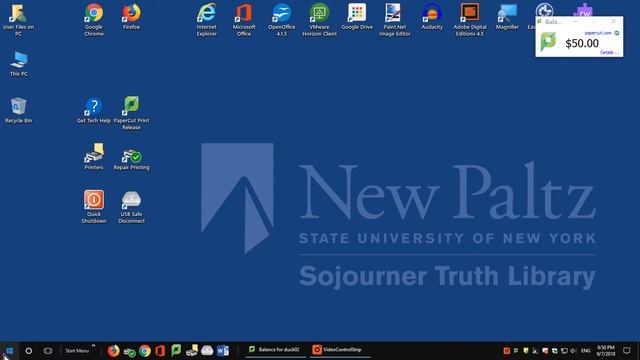Image resolution: width=640 pixels, height=360 pixels.
Task: Switch to VideoControlStrip taskbar window
Action: (340, 350)
